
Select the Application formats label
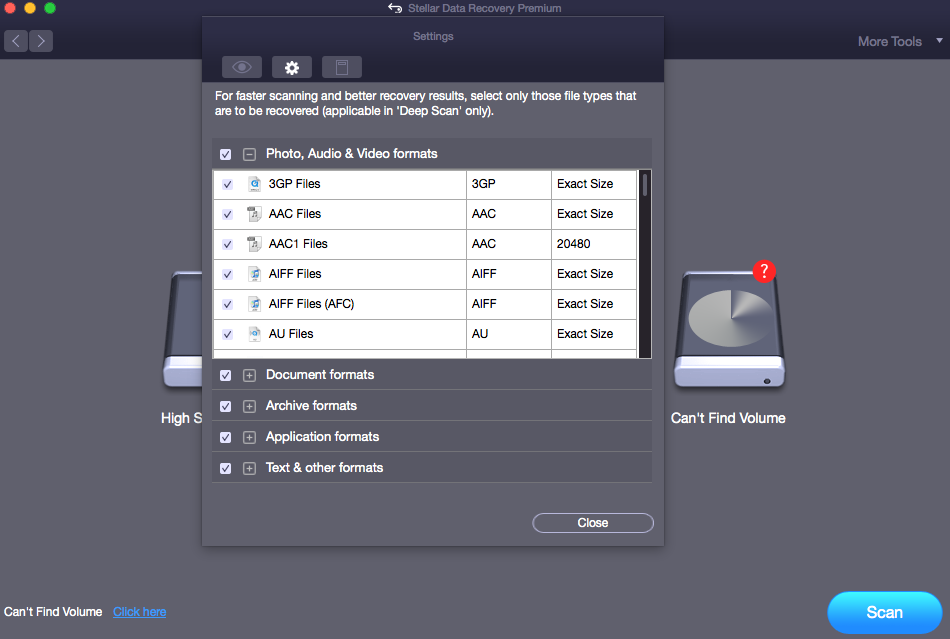click(x=322, y=436)
